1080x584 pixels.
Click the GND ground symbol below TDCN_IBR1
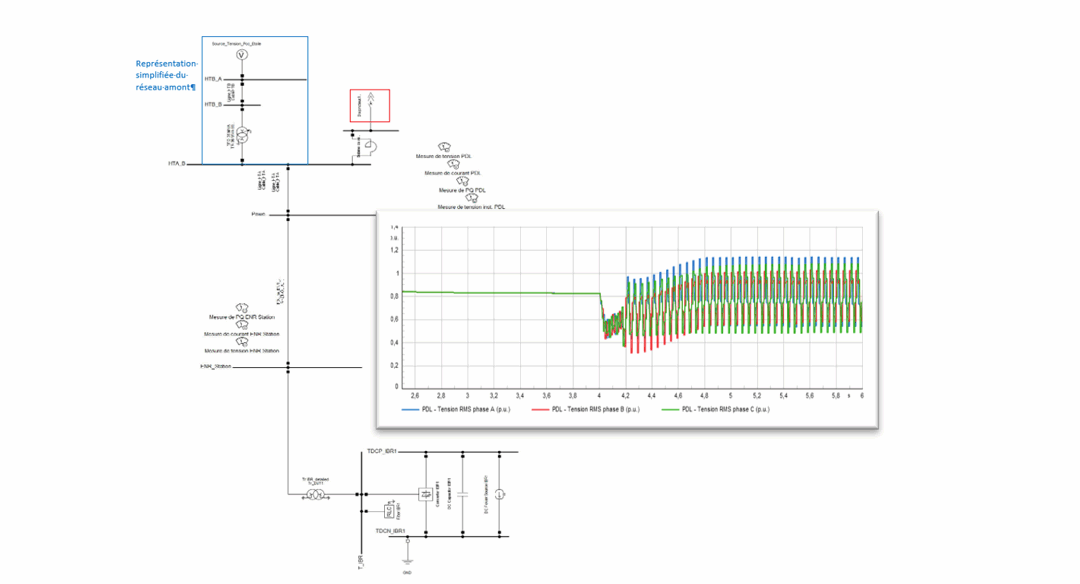pyautogui.click(x=408, y=561)
